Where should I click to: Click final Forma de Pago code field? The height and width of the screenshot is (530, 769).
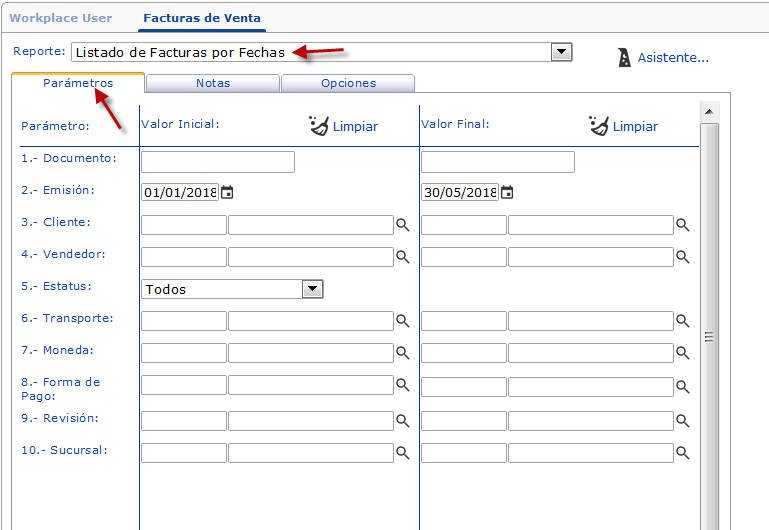[464, 387]
